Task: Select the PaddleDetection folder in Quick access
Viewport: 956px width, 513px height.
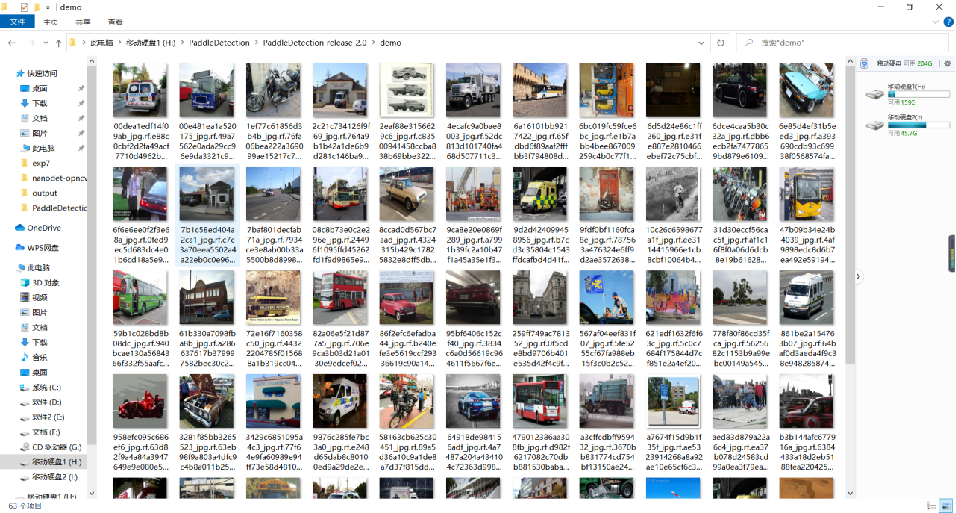Action: (x=54, y=208)
